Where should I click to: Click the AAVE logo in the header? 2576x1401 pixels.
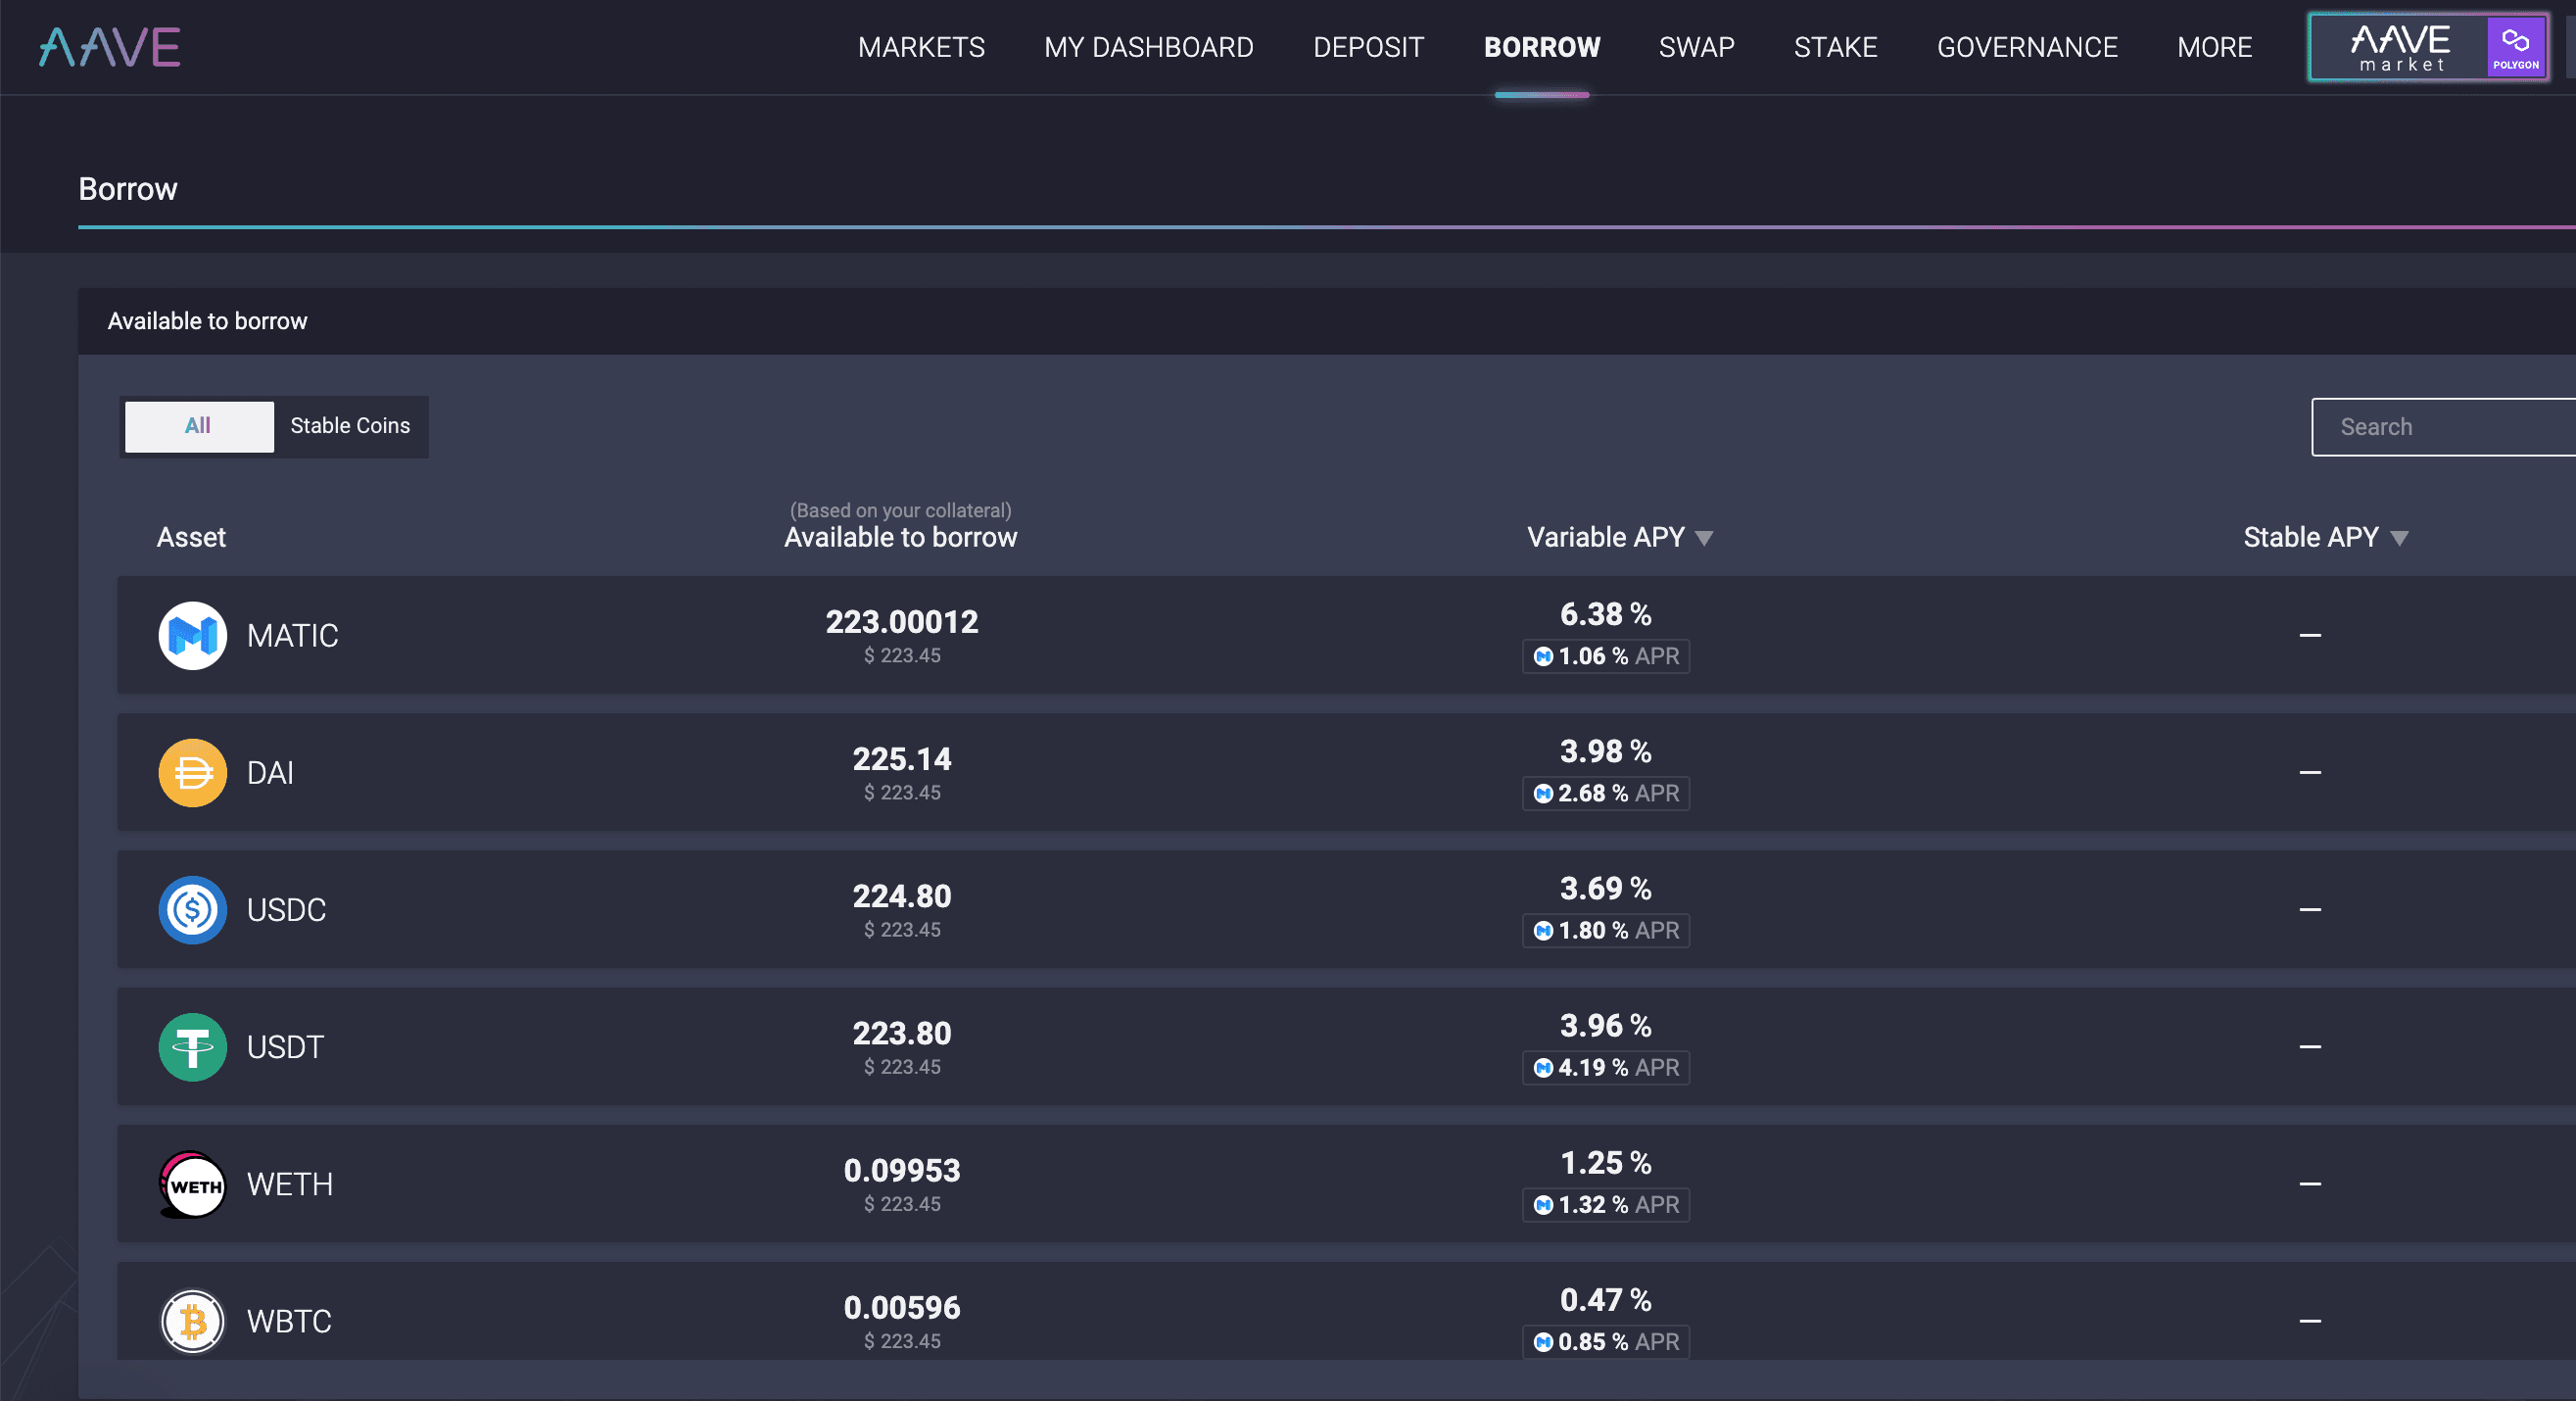[x=110, y=47]
